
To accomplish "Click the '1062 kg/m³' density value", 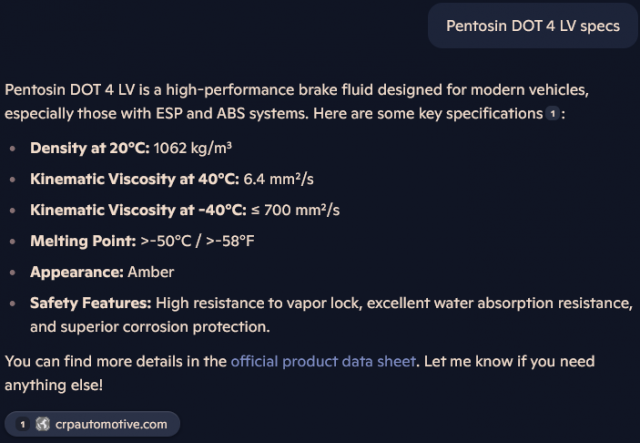I will tap(193, 148).
